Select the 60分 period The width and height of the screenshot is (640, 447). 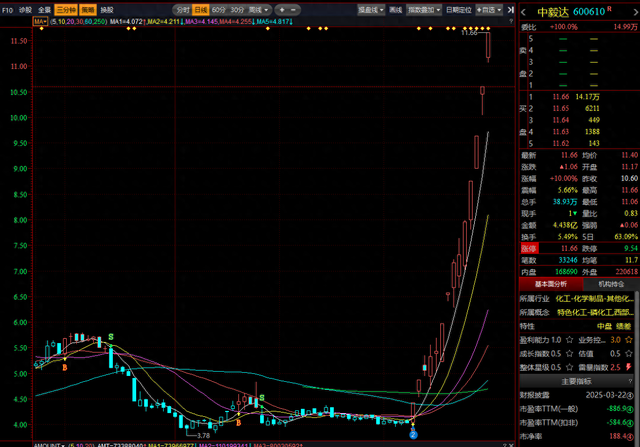219,10
